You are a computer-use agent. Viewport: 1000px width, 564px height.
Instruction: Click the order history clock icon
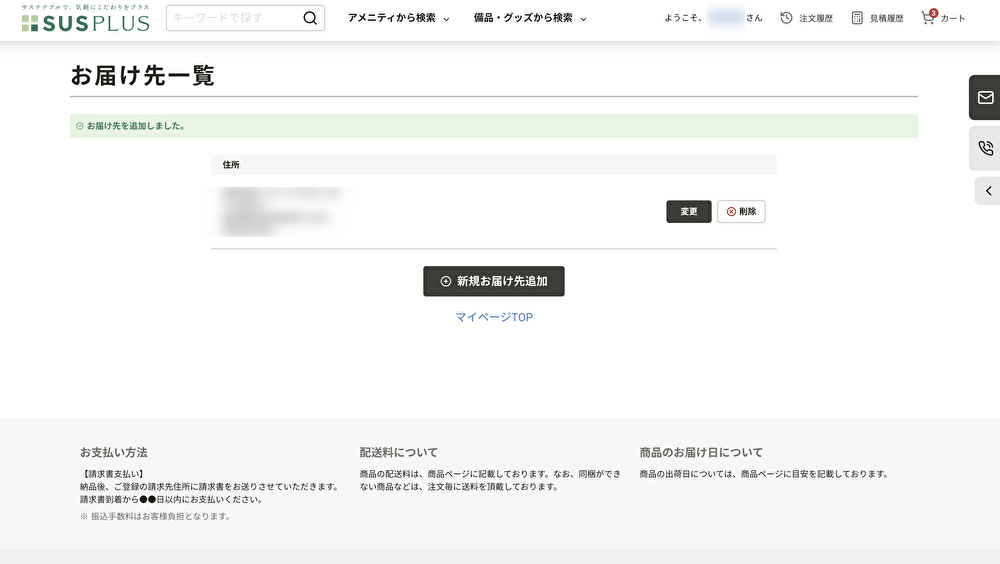point(786,18)
